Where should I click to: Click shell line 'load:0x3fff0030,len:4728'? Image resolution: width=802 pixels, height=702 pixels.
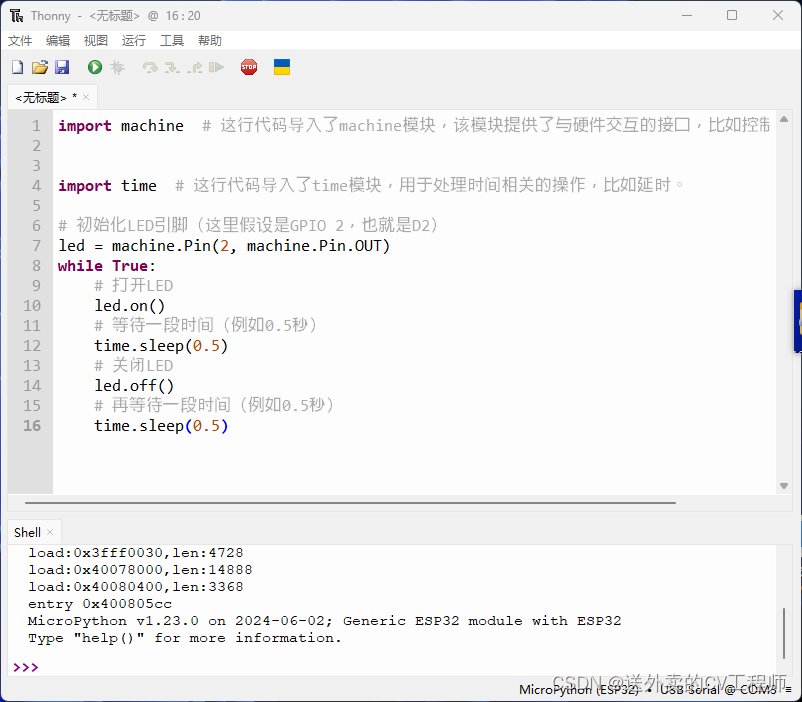coord(136,553)
